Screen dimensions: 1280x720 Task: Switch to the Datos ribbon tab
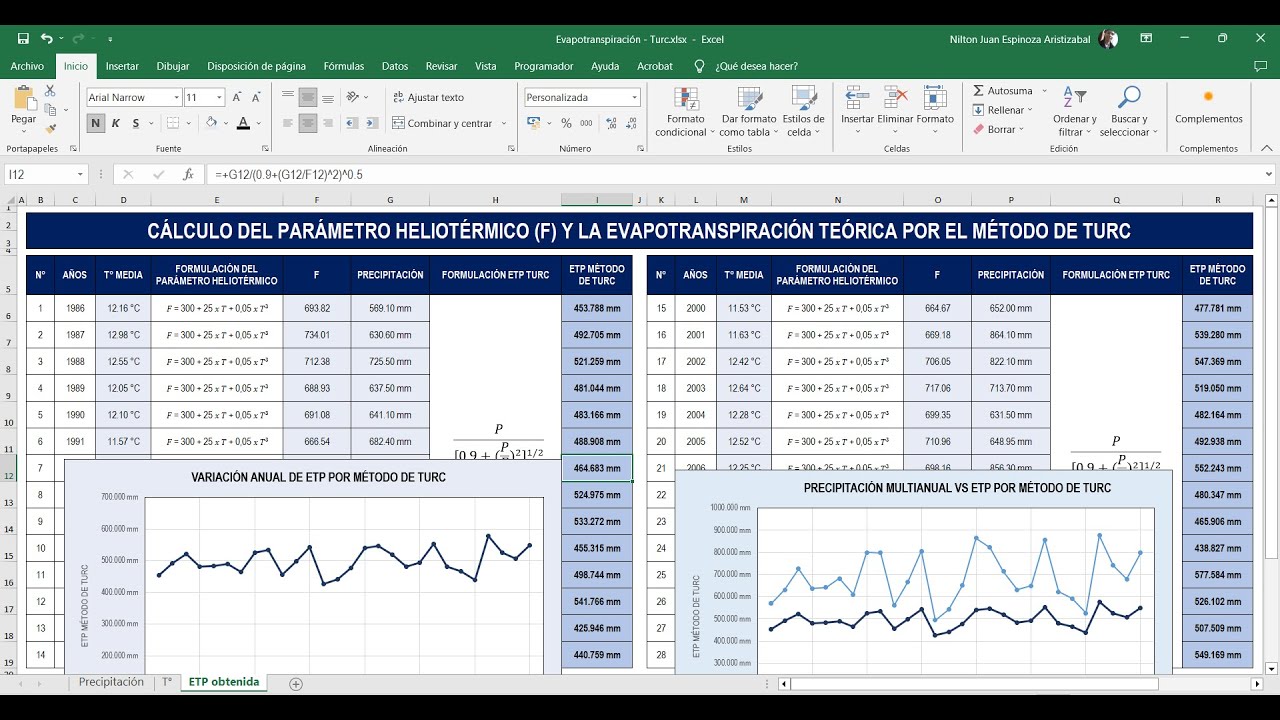[395, 66]
